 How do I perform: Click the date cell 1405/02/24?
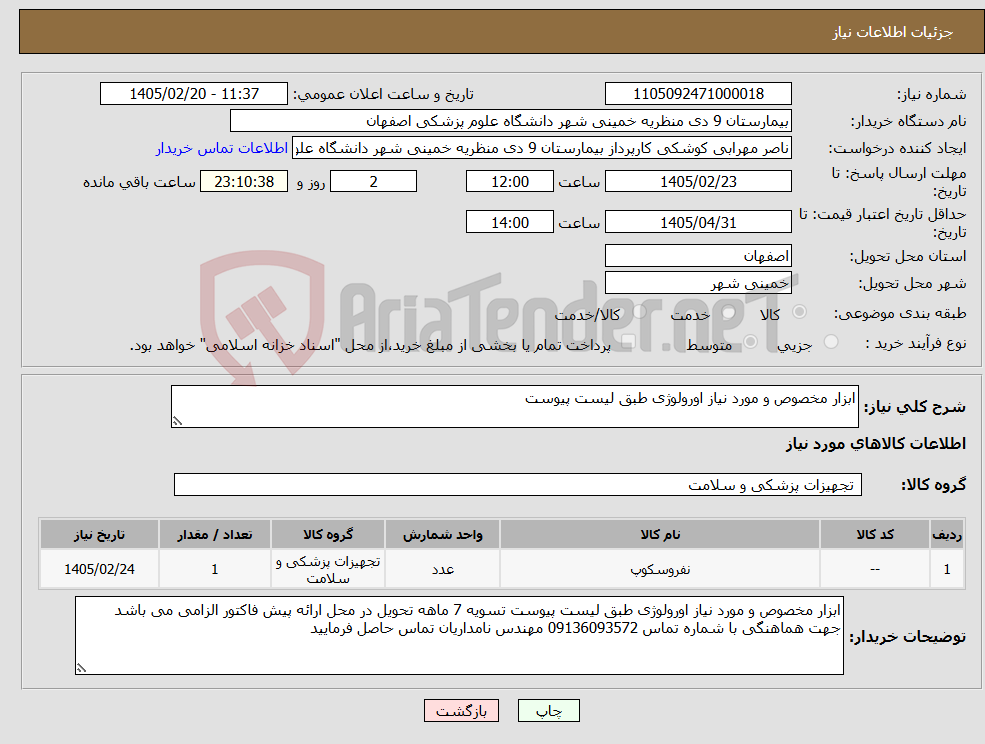(x=99, y=569)
